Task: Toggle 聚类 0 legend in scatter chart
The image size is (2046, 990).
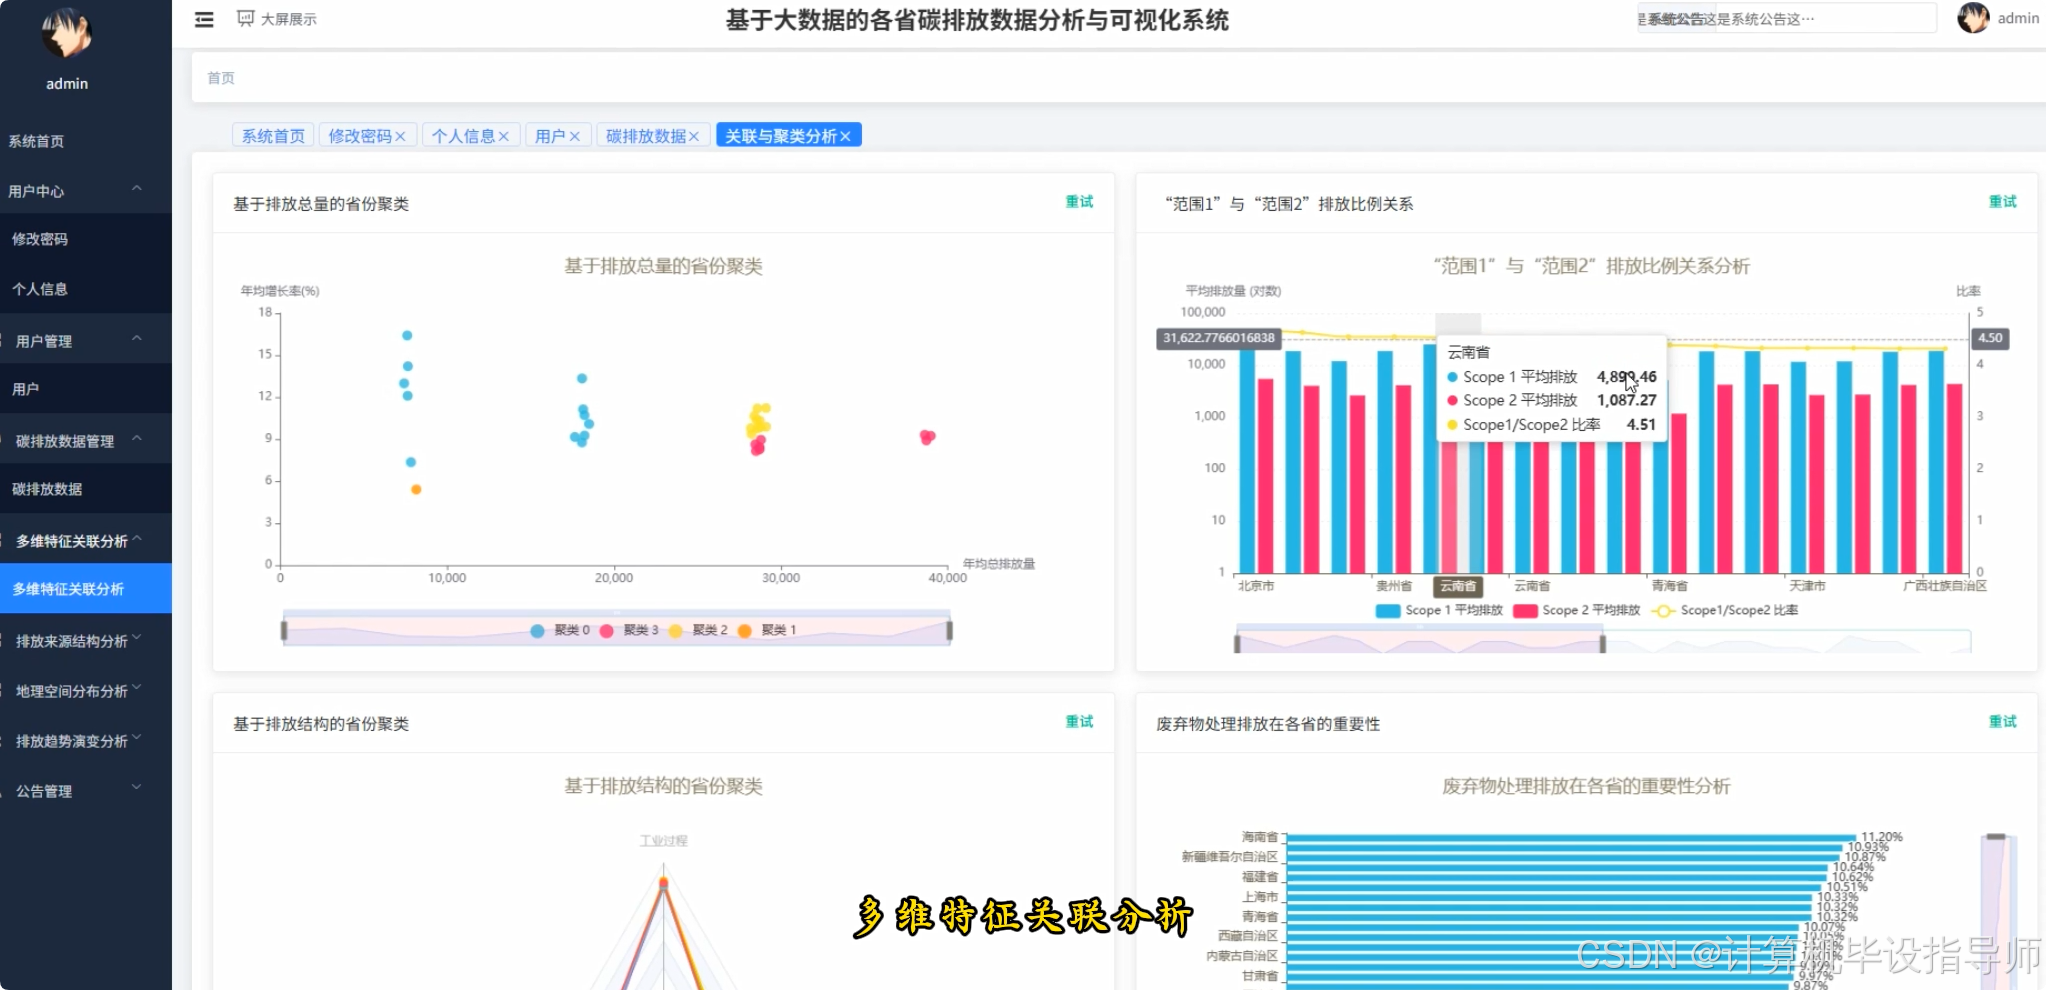Action: (x=559, y=631)
